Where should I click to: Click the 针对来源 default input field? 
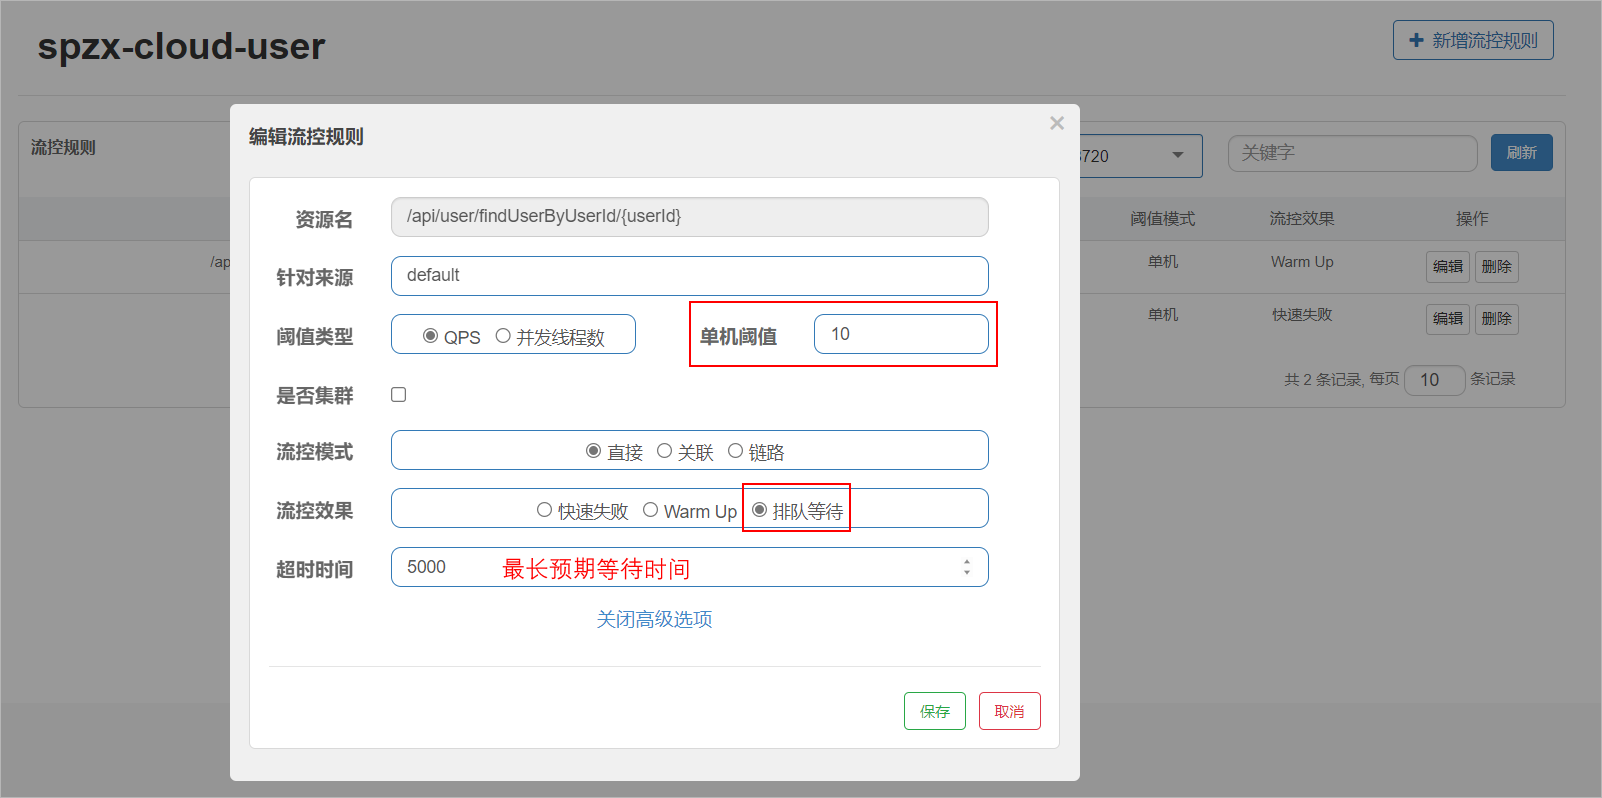click(x=689, y=276)
